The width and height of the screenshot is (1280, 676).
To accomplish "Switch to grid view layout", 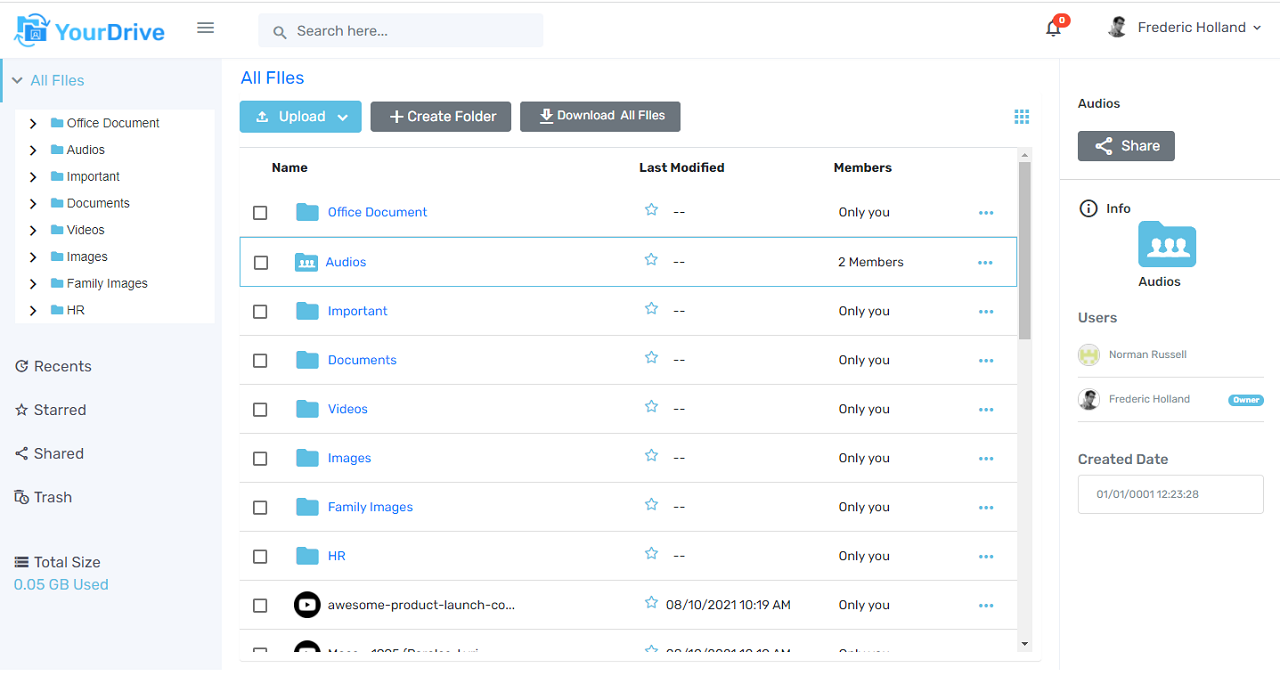I will click(x=1021, y=116).
